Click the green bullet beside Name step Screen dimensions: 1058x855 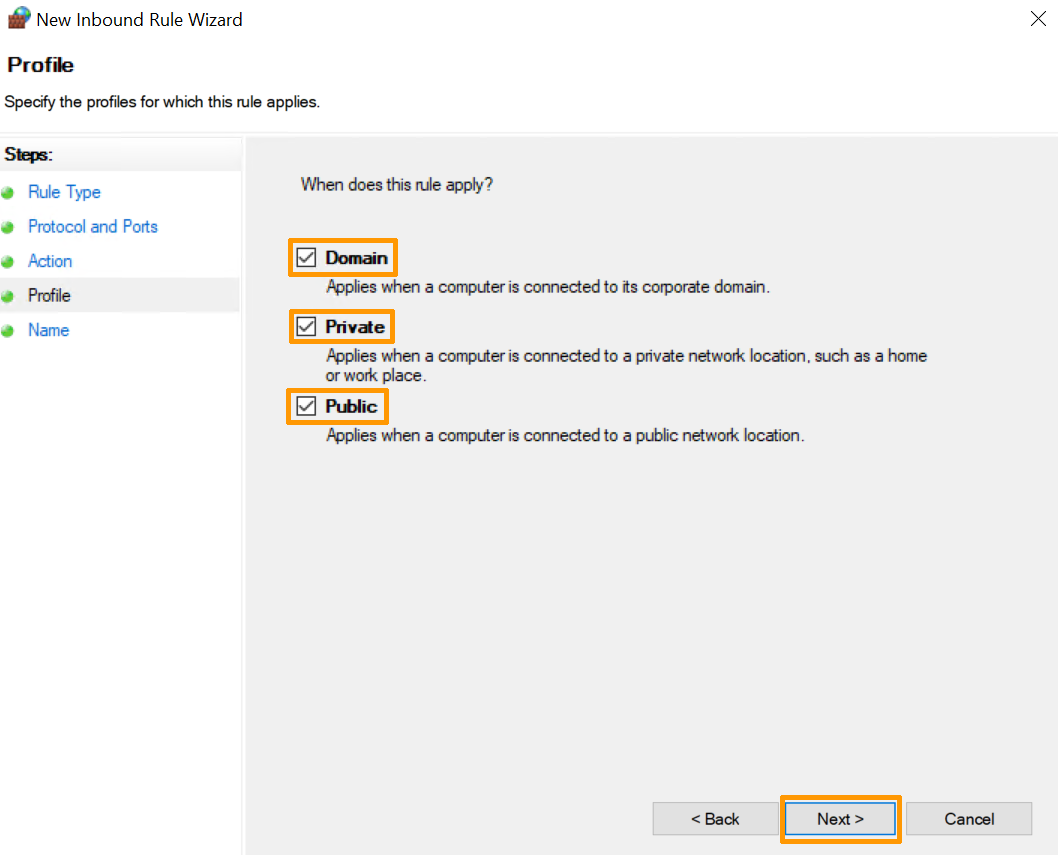8,331
